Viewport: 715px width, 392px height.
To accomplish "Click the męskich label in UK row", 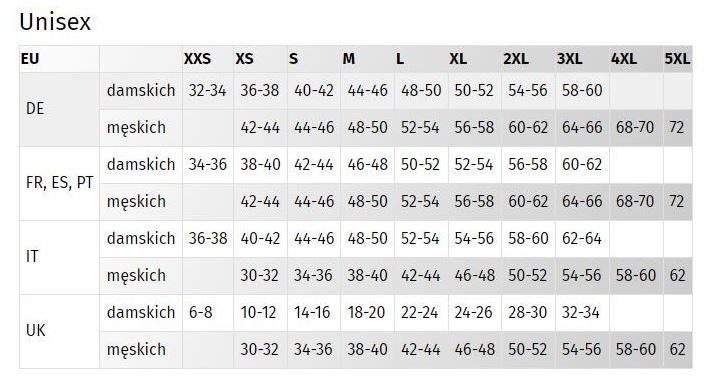I will (x=136, y=350).
